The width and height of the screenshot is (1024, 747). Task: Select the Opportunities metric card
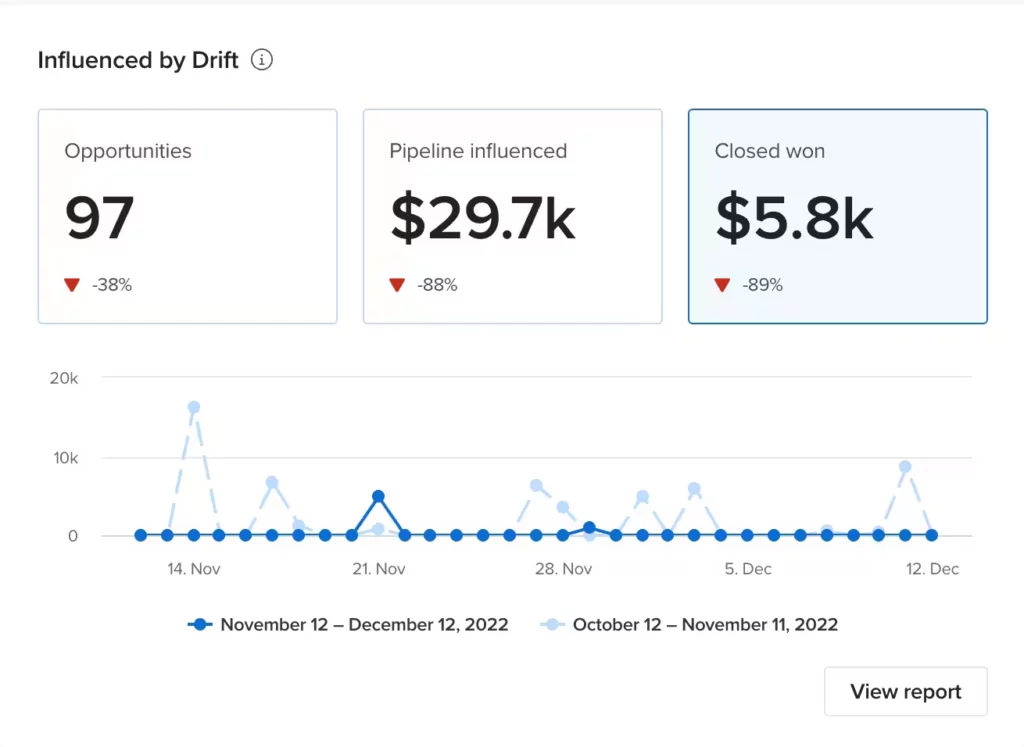click(x=187, y=216)
